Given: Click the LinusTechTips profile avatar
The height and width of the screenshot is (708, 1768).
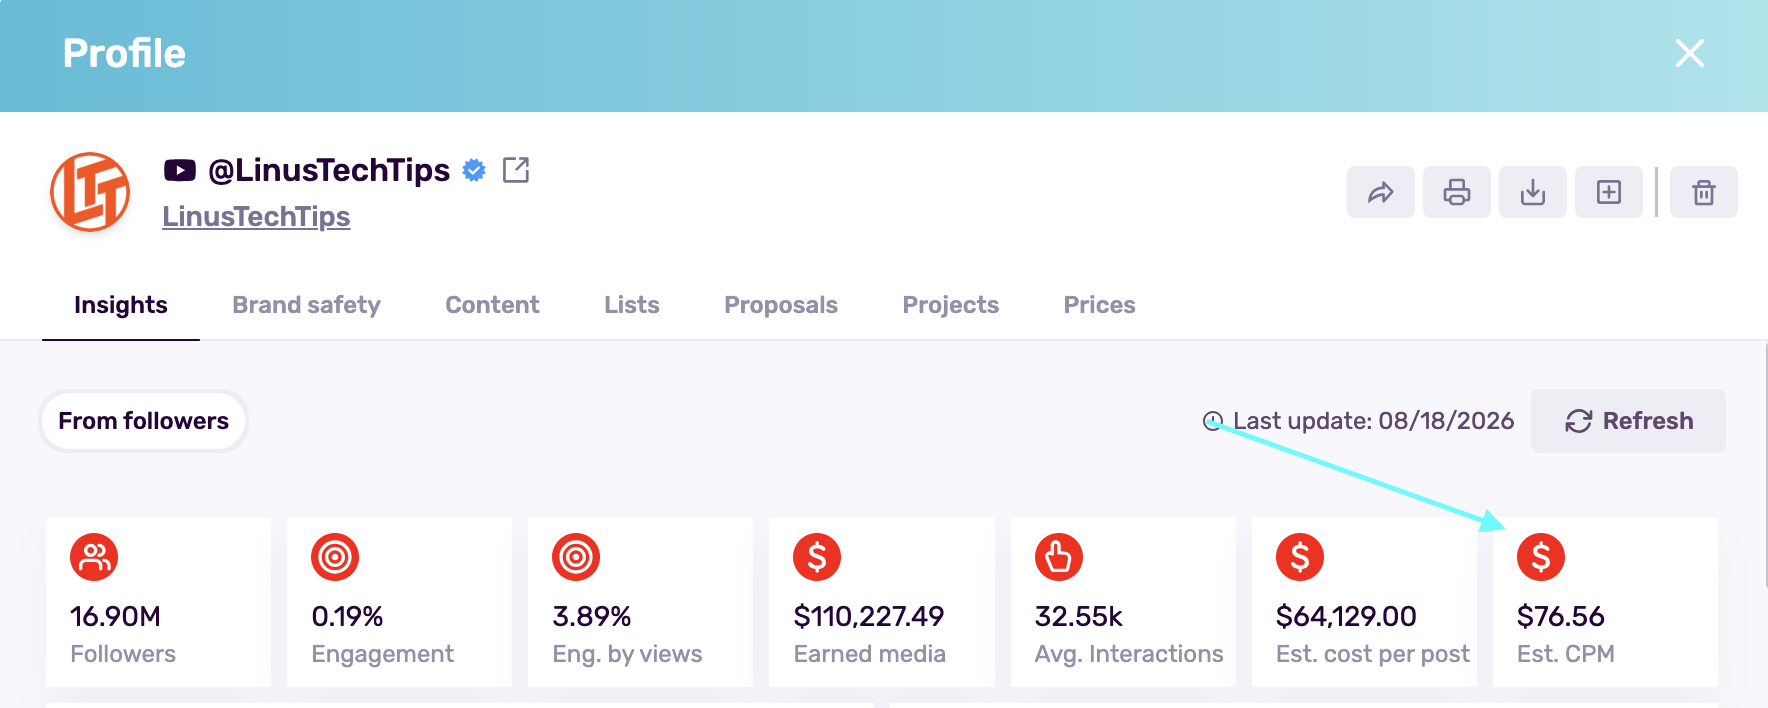Looking at the screenshot, I should pos(90,192).
